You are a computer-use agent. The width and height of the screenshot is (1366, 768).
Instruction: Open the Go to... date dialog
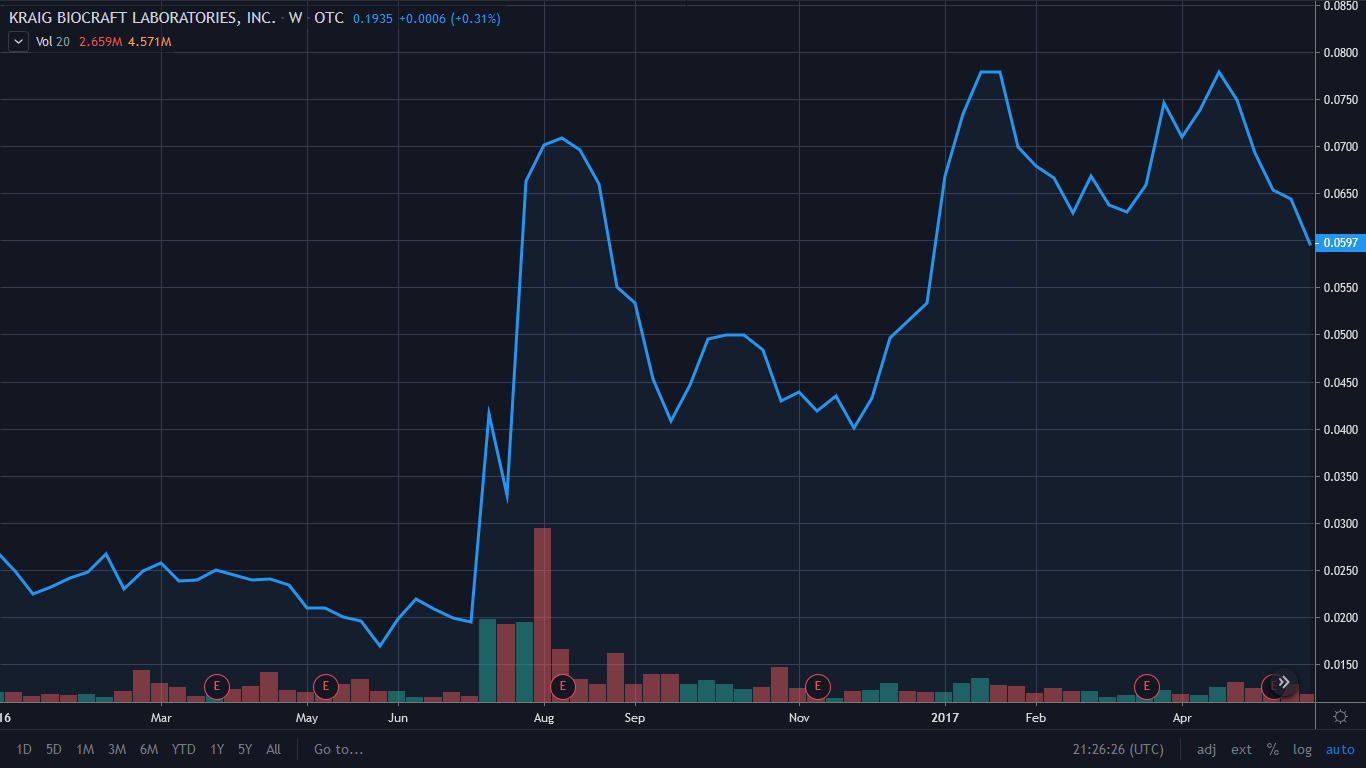coord(339,749)
